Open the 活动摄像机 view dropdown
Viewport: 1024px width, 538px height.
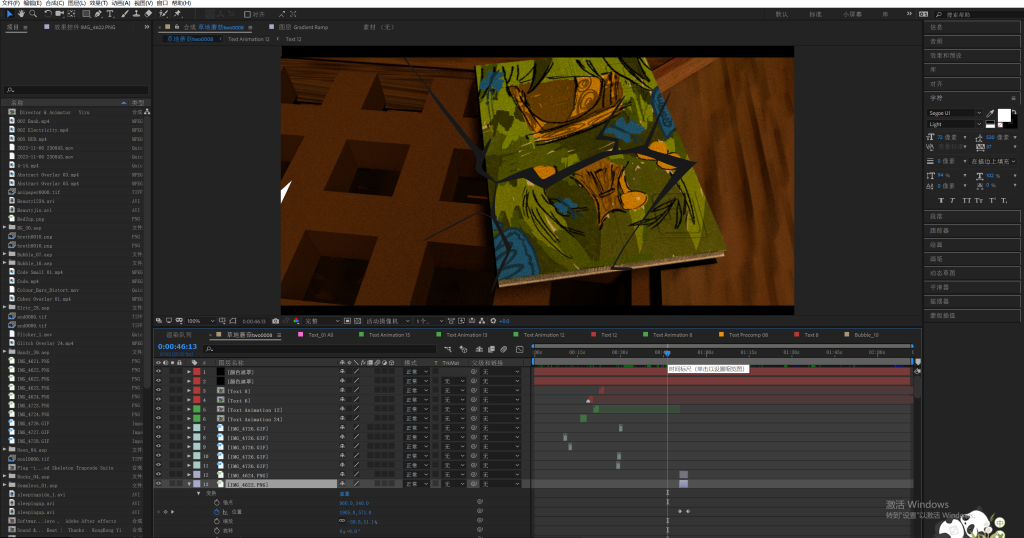point(388,321)
